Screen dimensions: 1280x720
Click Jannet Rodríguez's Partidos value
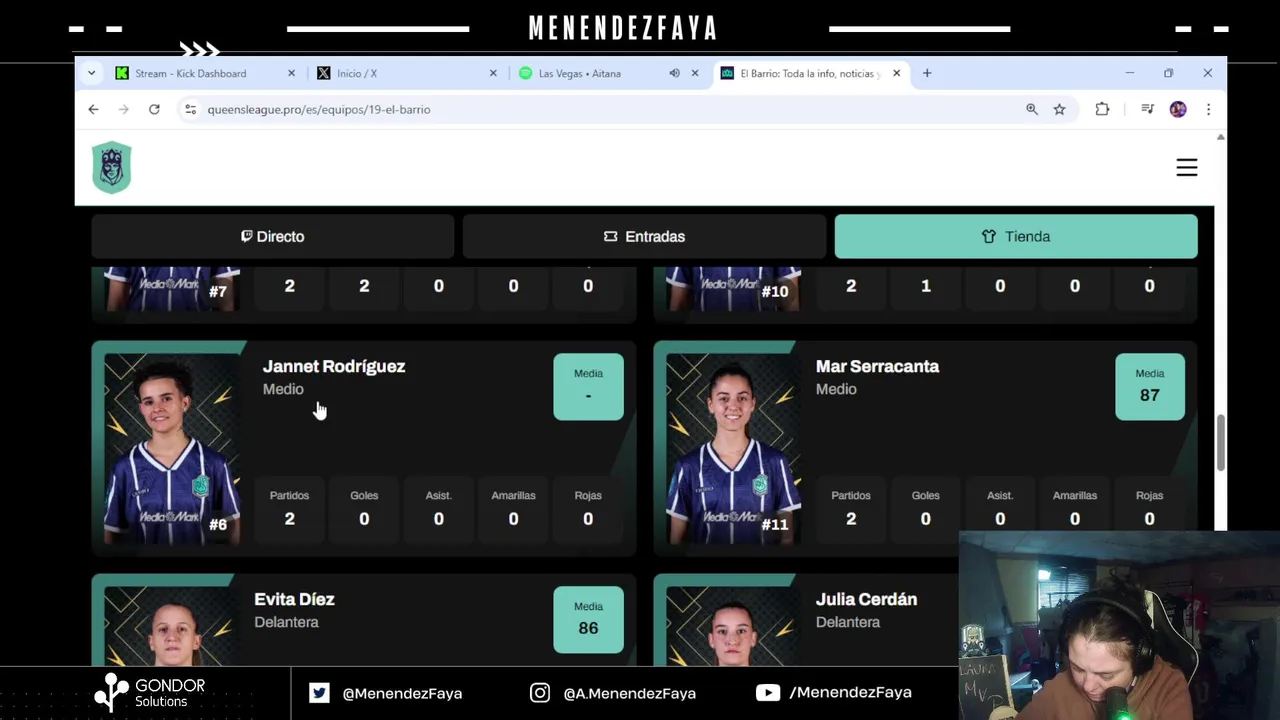coord(289,519)
